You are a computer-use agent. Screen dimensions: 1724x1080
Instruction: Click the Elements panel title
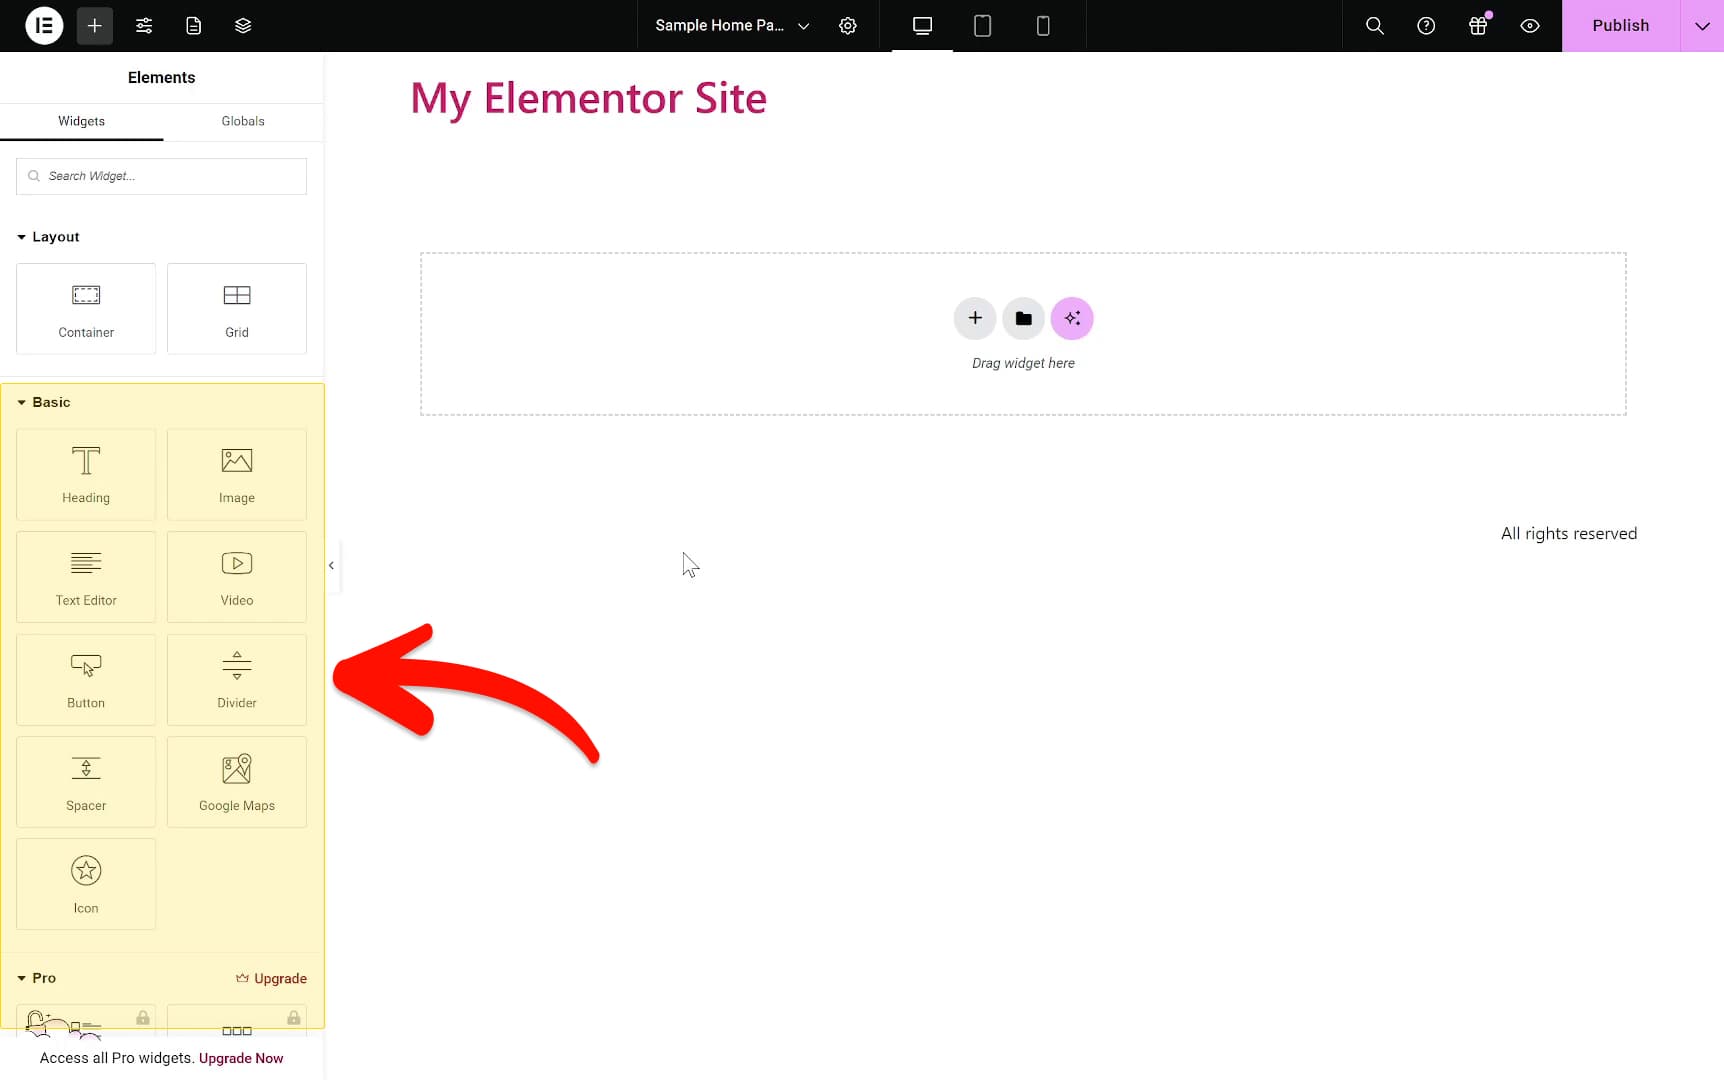click(x=161, y=78)
